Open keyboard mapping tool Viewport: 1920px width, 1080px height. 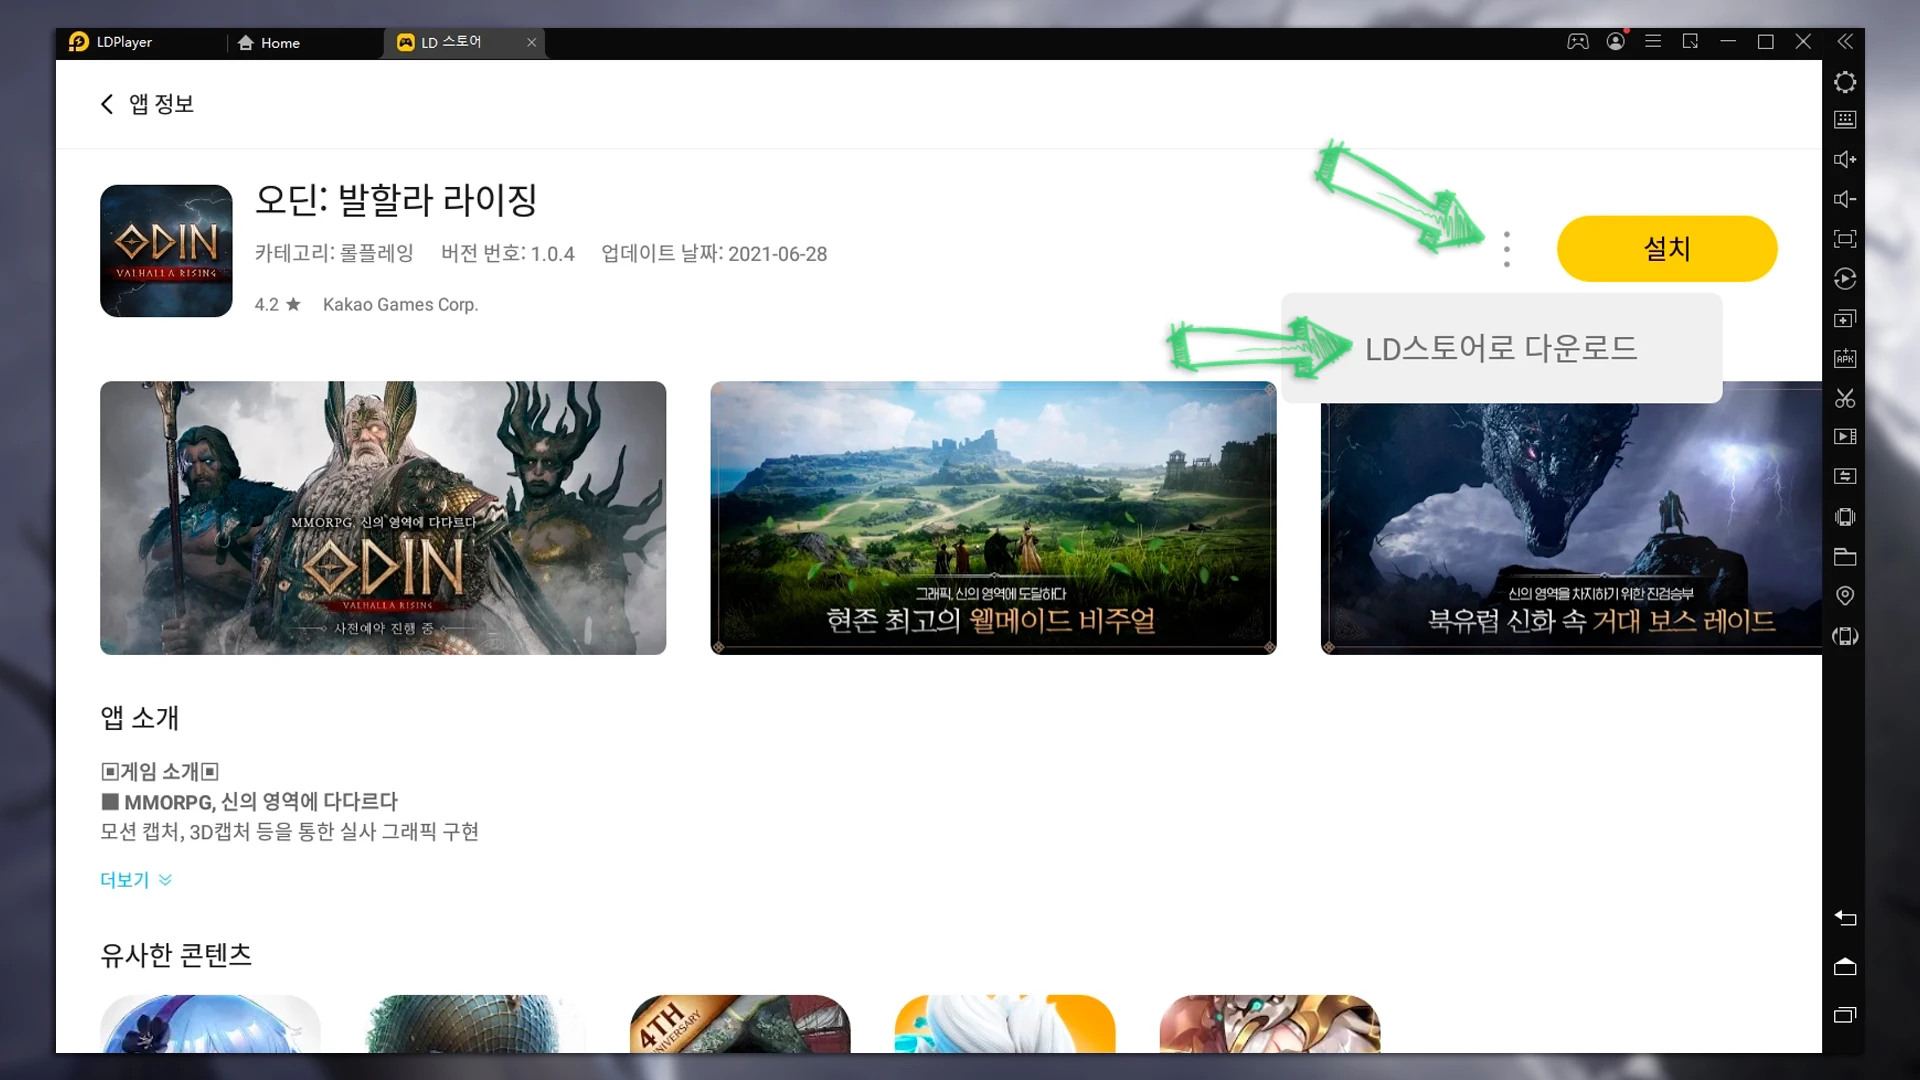coord(1845,120)
